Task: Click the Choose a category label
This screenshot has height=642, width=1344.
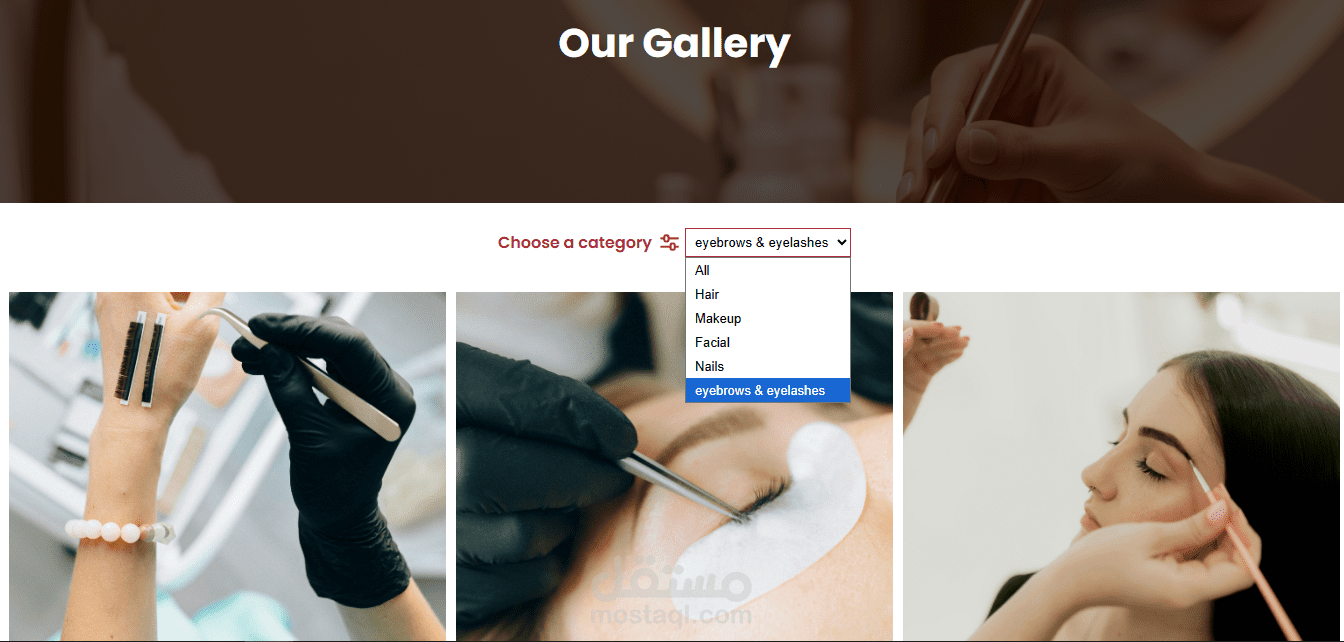Action: [x=574, y=243]
